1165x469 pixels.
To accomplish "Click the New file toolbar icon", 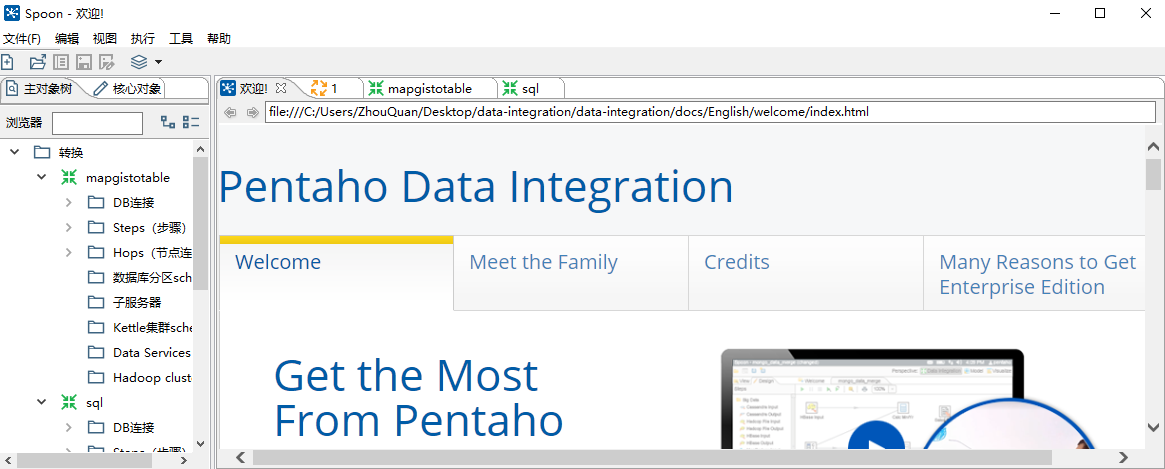I will point(7,62).
